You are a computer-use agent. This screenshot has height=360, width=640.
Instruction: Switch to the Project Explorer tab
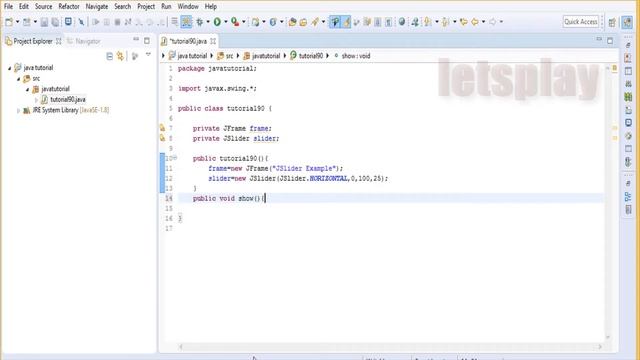click(x=33, y=41)
